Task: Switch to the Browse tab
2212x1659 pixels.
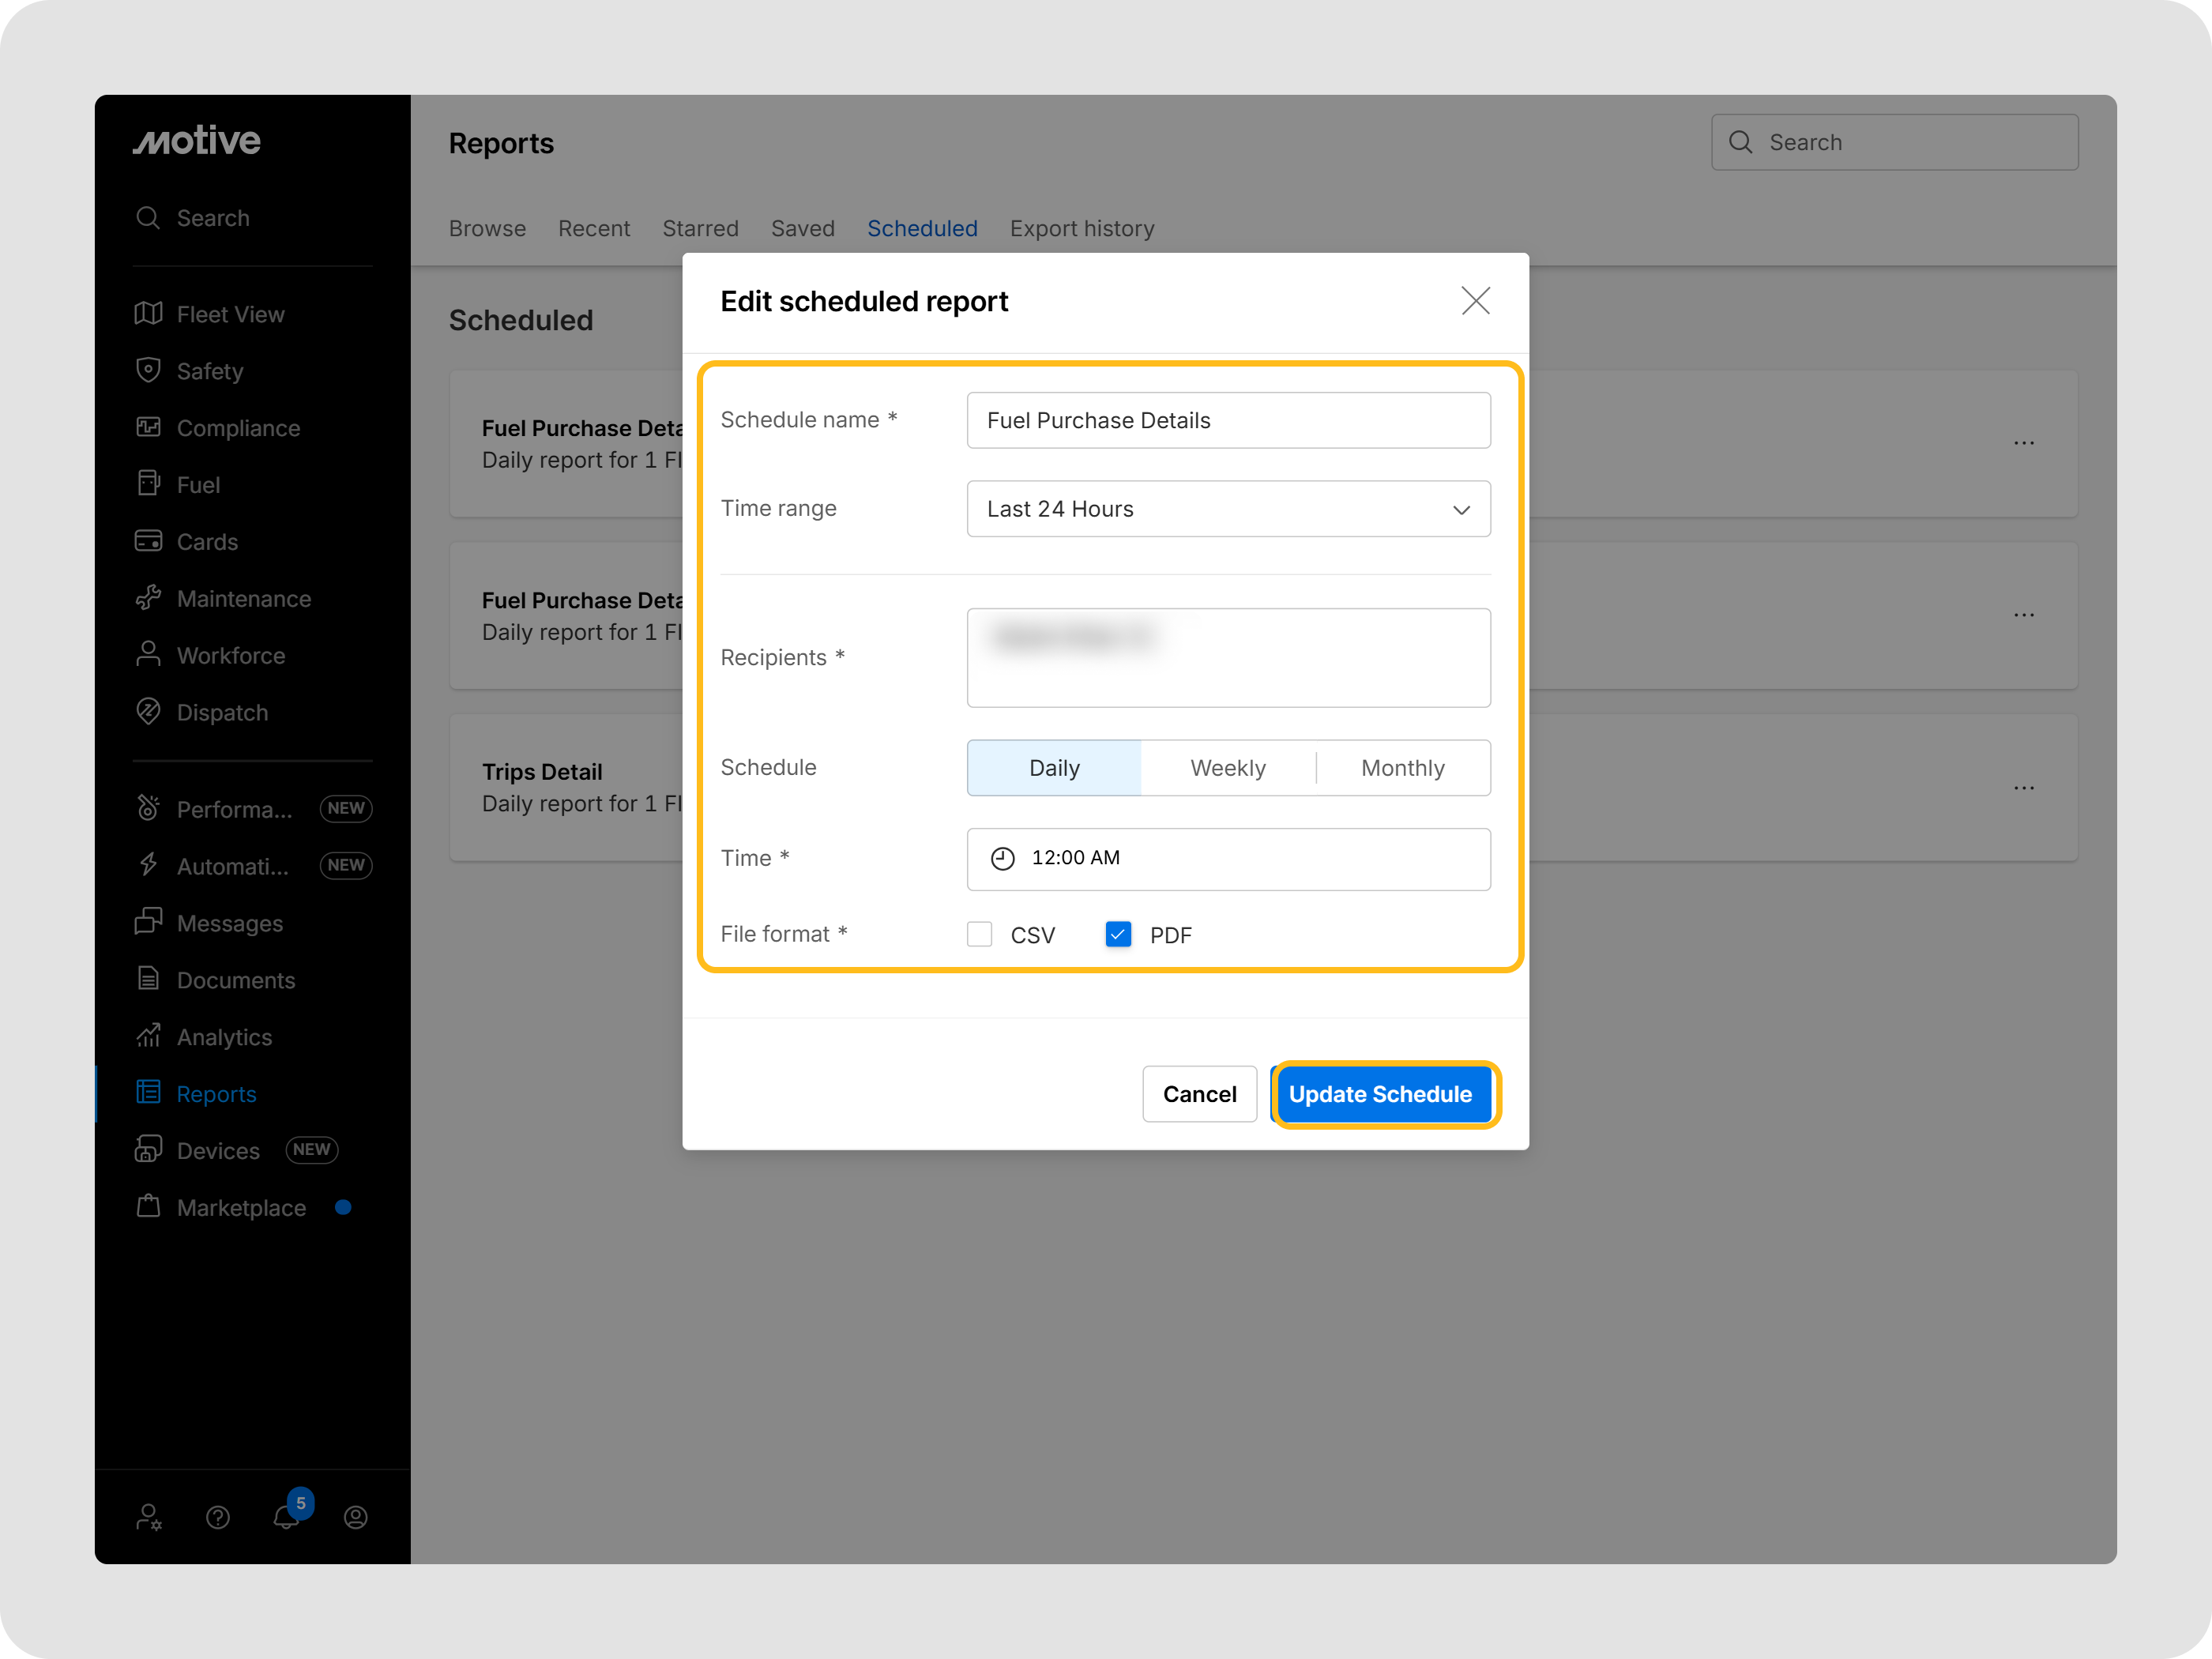Action: click(x=487, y=229)
